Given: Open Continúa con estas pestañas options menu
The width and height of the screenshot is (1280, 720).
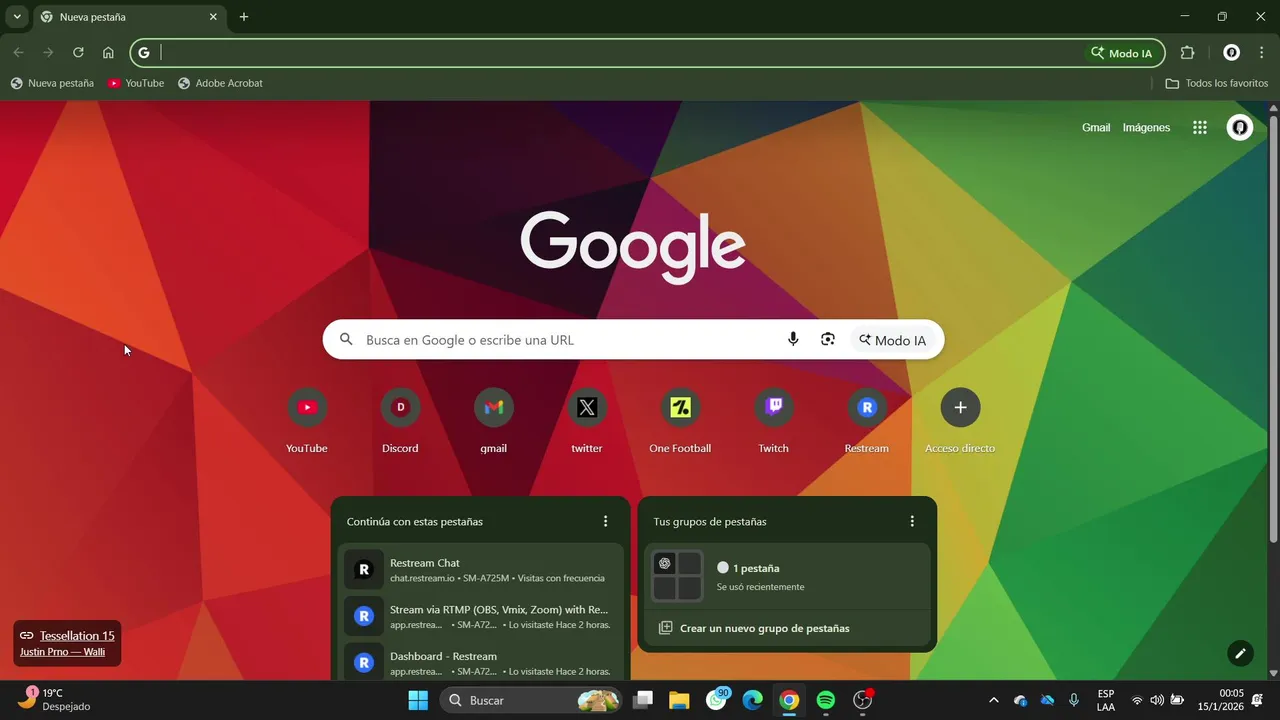Looking at the screenshot, I should pyautogui.click(x=605, y=521).
